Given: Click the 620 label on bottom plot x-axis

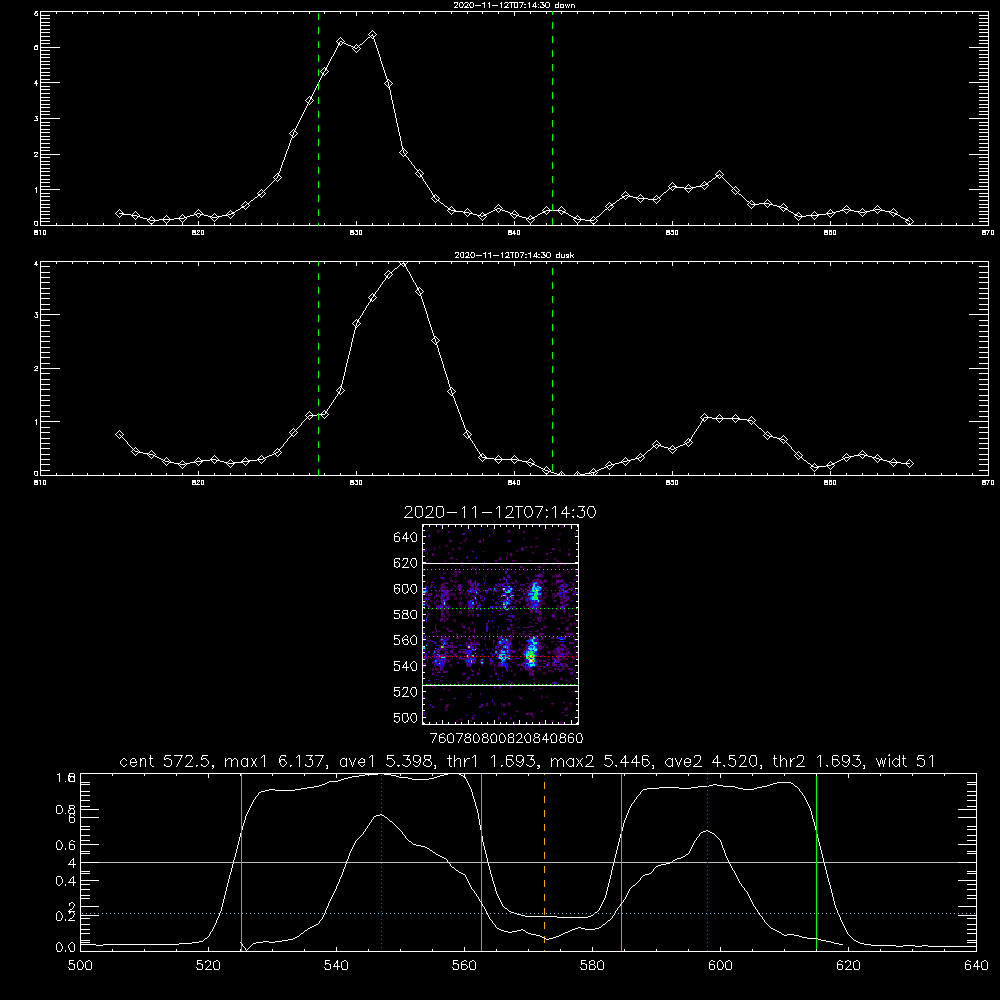Looking at the screenshot, I should pyautogui.click(x=848, y=966).
